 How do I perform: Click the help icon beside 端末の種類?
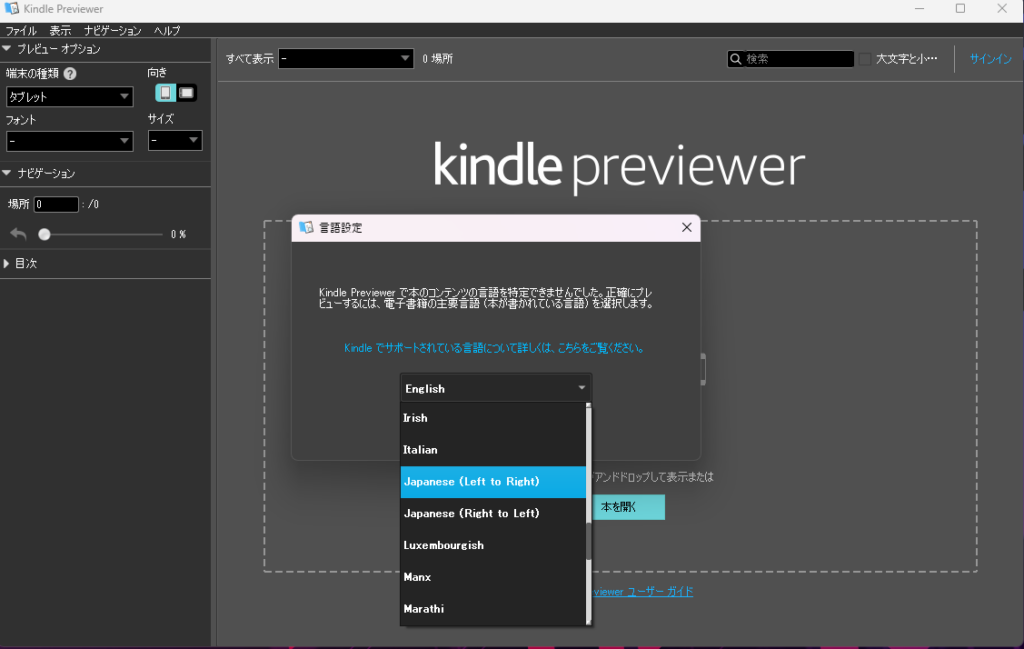70,73
